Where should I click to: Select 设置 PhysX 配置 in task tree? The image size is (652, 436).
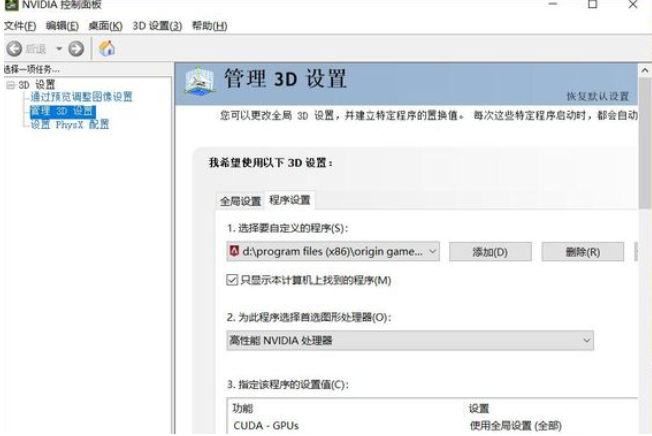coord(70,124)
